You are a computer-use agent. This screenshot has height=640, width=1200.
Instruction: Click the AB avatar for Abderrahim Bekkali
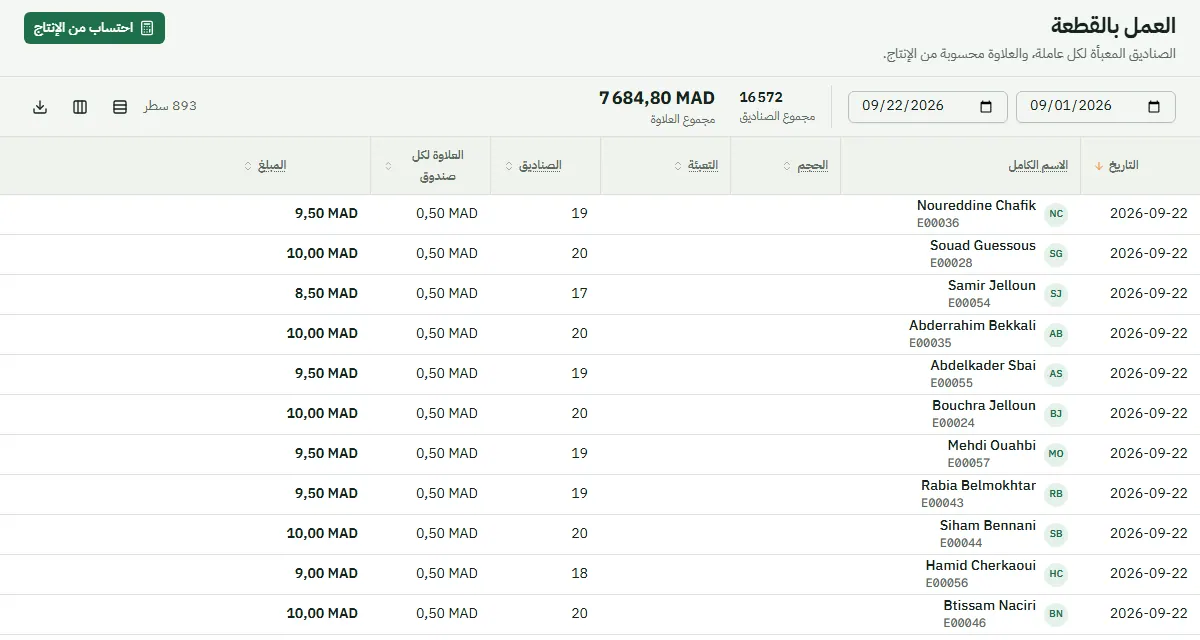pos(1056,334)
